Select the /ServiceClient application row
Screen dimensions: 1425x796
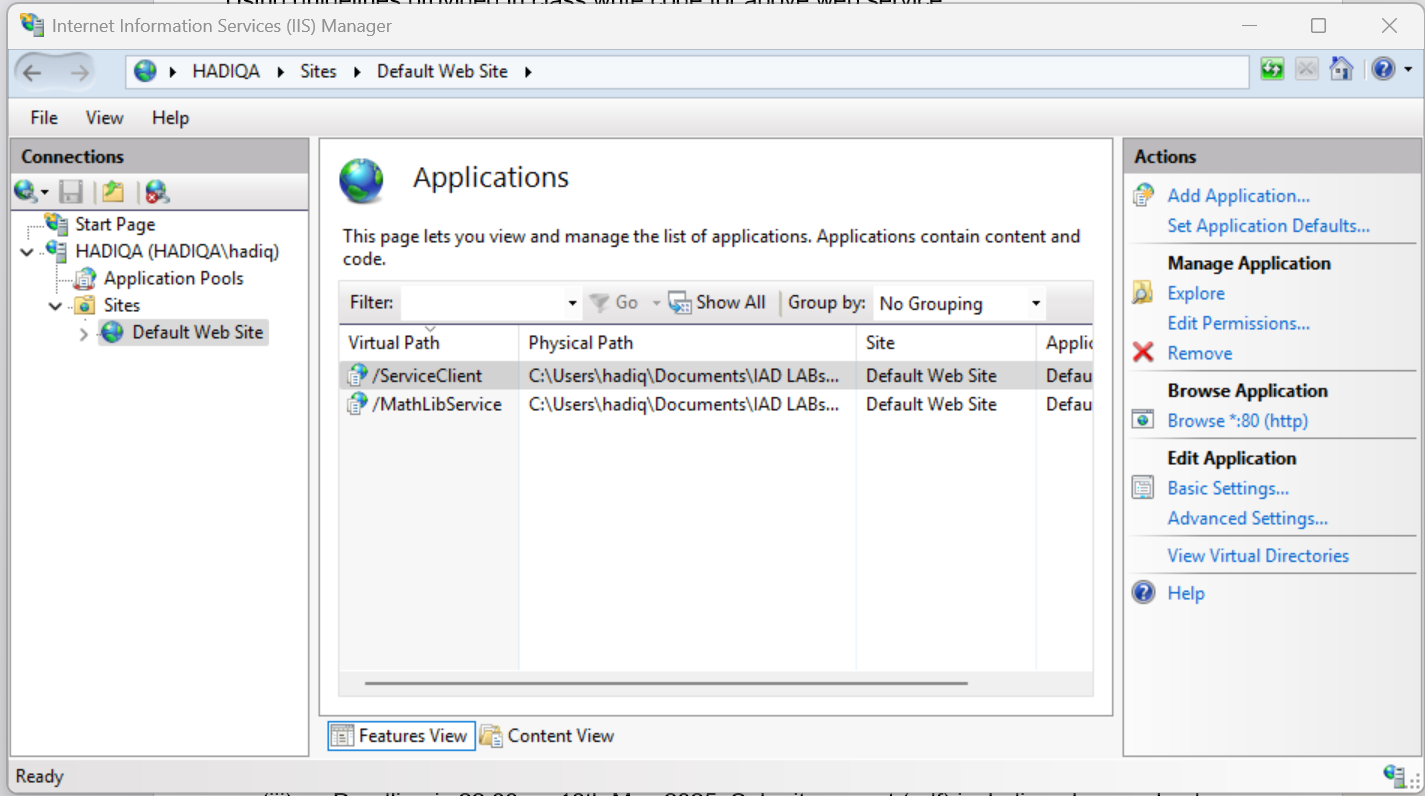[x=715, y=376]
